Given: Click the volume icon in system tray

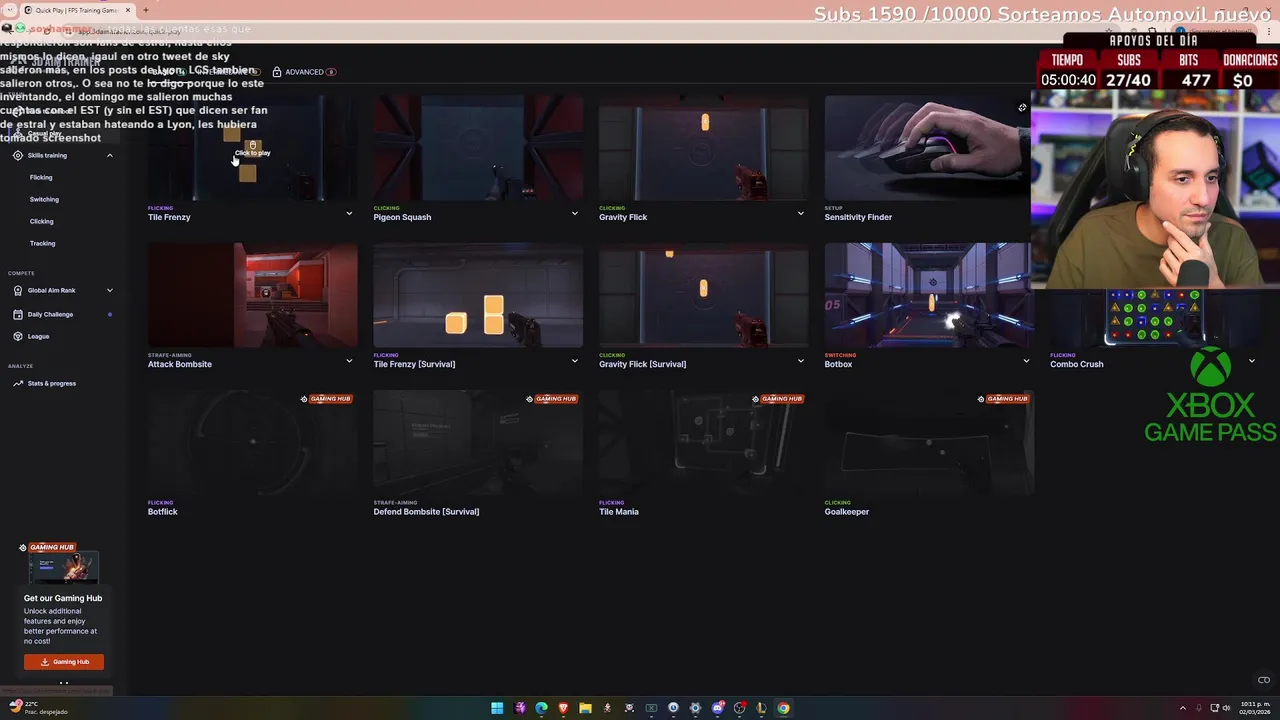Looking at the screenshot, I should coord(1226,708).
